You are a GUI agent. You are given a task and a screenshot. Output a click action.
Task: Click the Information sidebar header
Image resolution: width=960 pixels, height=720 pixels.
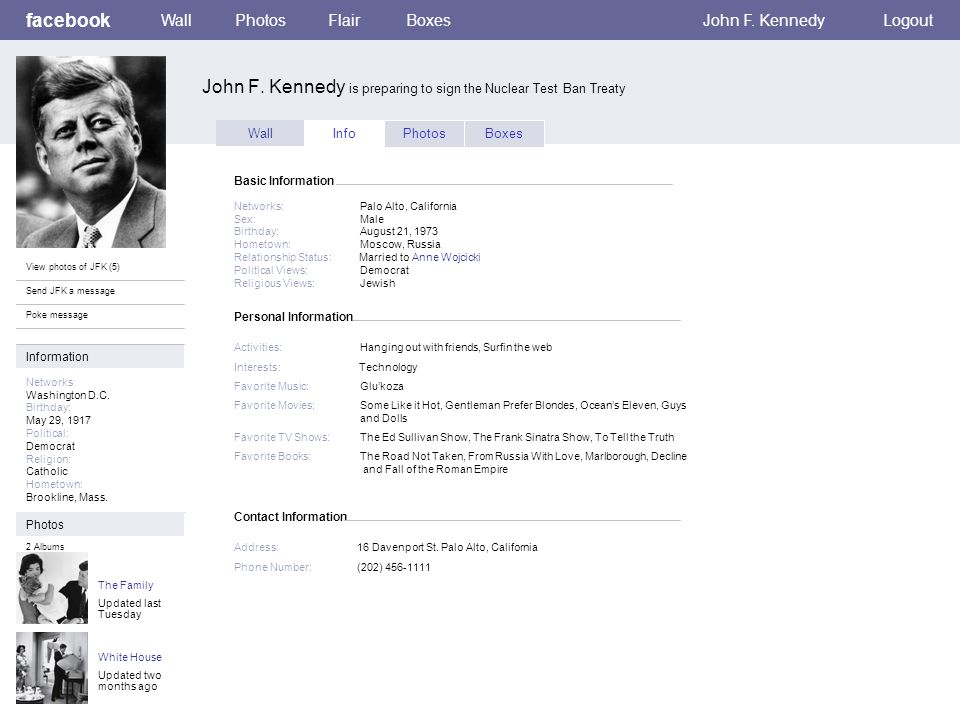click(x=100, y=356)
